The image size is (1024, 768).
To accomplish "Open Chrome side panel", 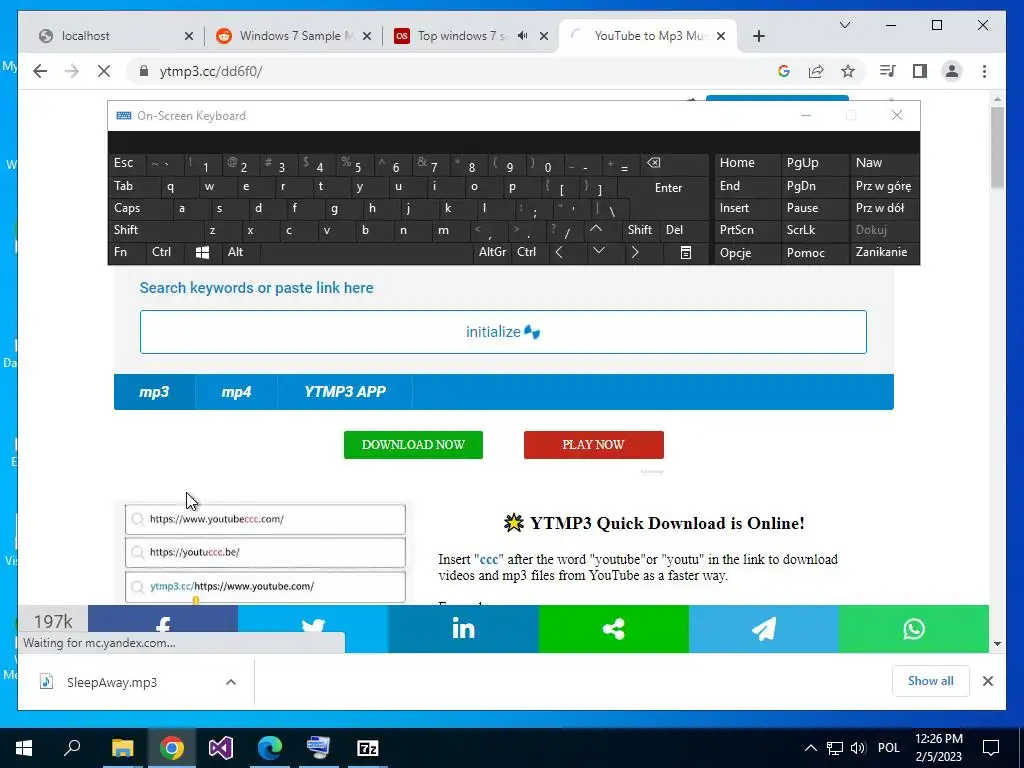I will [x=920, y=71].
